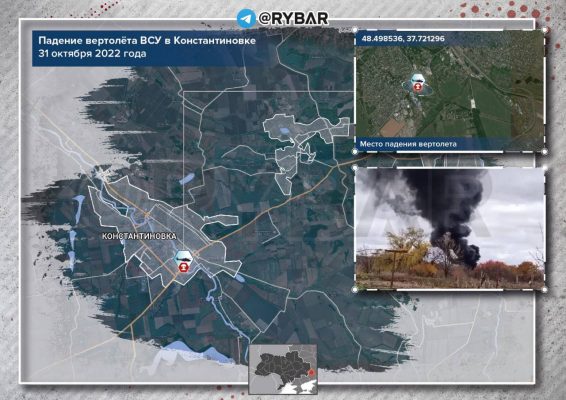This screenshot has width=566, height=400.
Task: Click the title Падение вертолёта ВСУ в Константиновке
Action: click(x=147, y=40)
